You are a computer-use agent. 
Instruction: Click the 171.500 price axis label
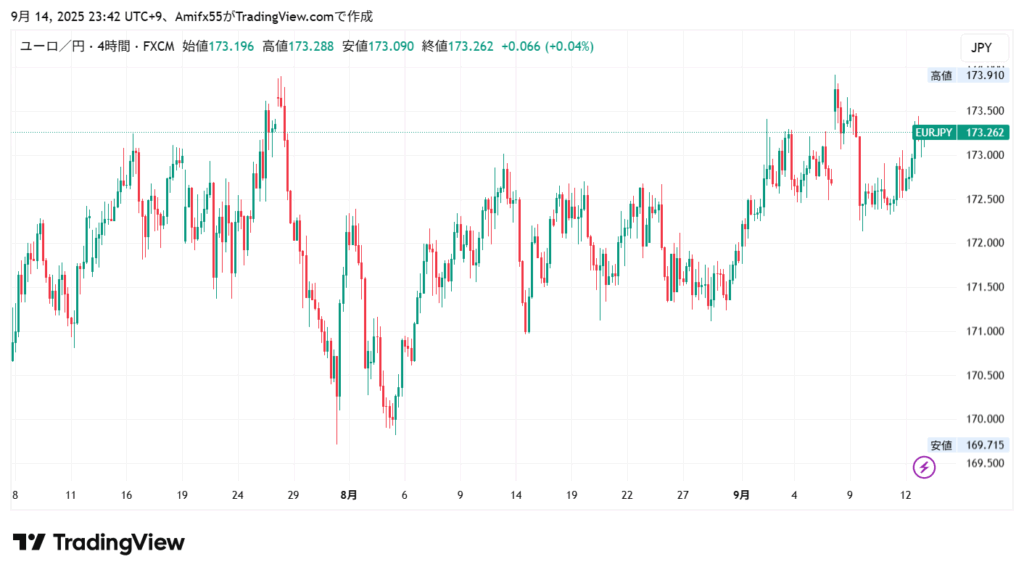tap(983, 287)
